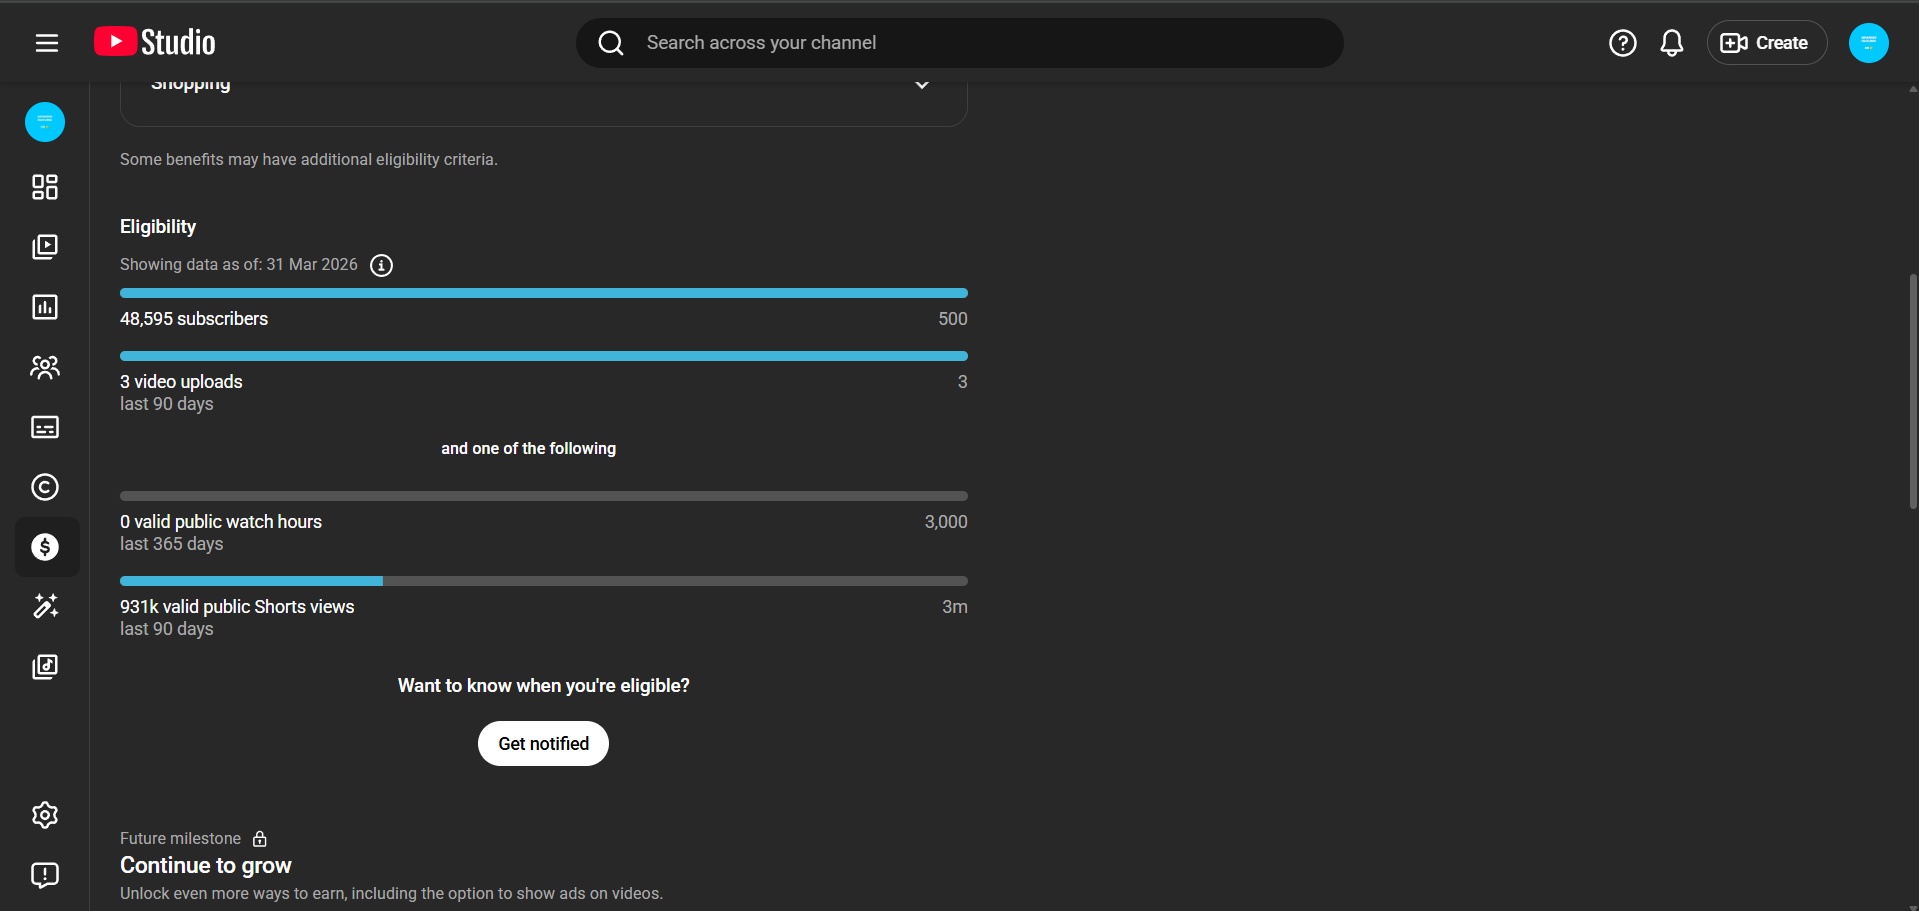Open the hamburger navigation menu
1919x911 pixels.
[x=46, y=43]
